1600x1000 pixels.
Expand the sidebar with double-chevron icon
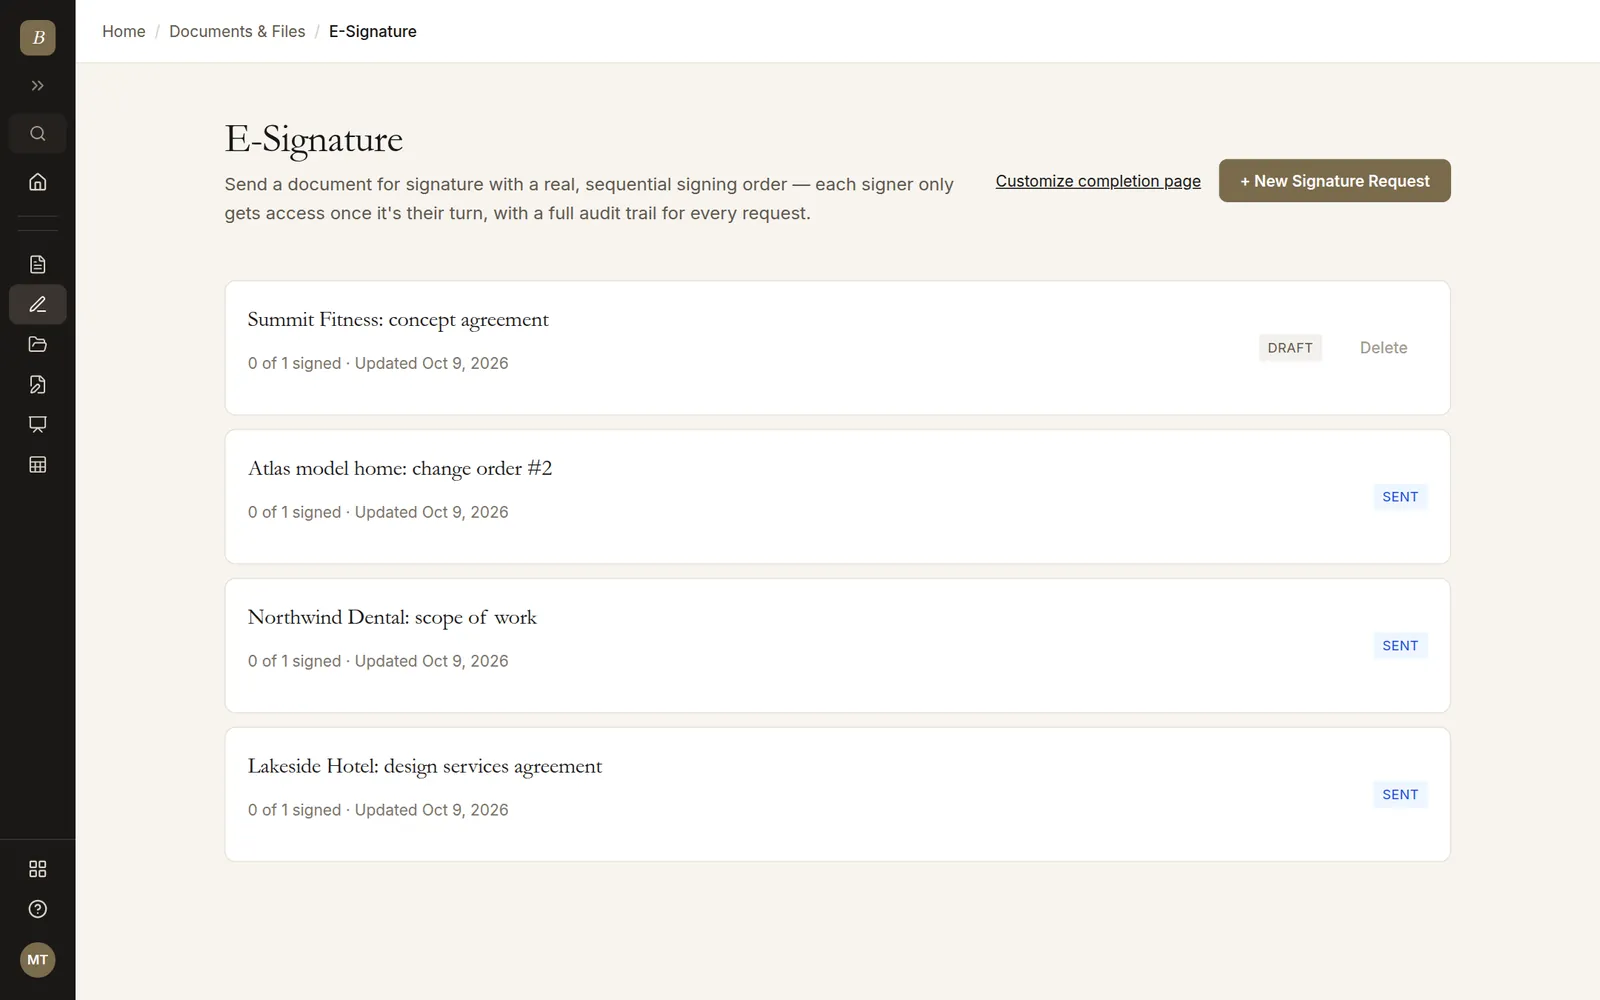(x=38, y=86)
